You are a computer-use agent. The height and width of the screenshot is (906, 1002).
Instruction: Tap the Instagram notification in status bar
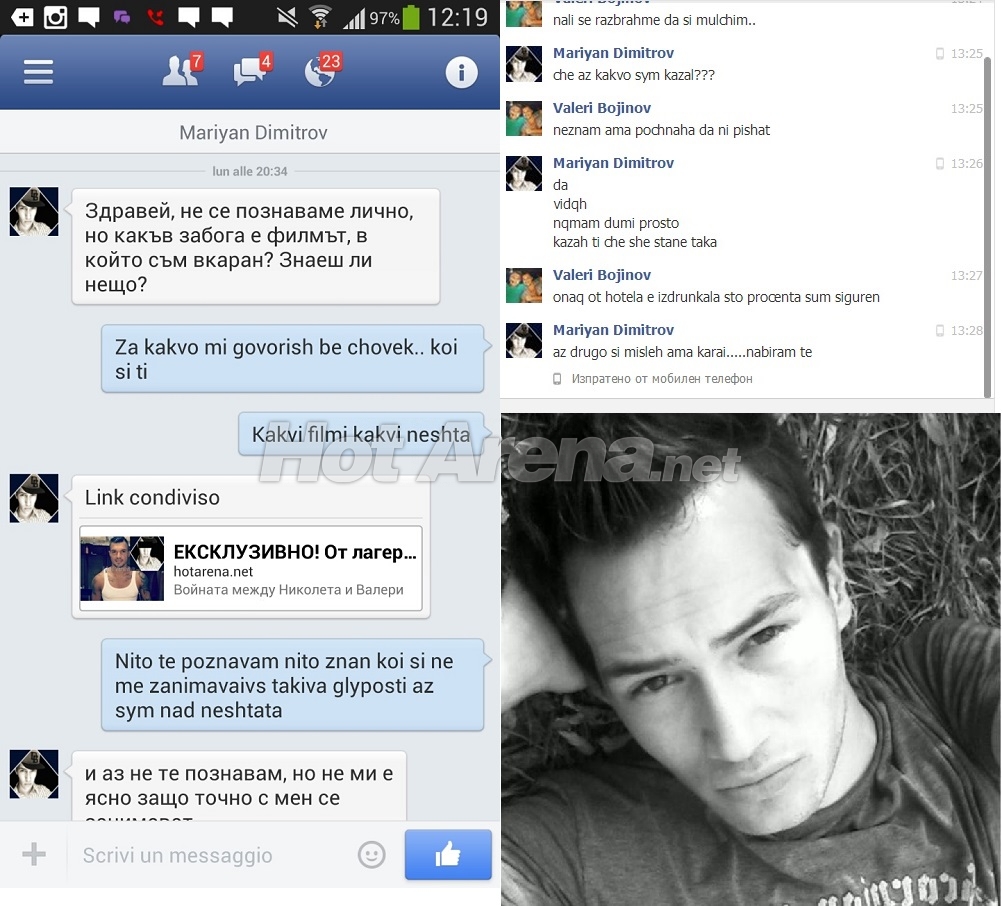click(56, 17)
